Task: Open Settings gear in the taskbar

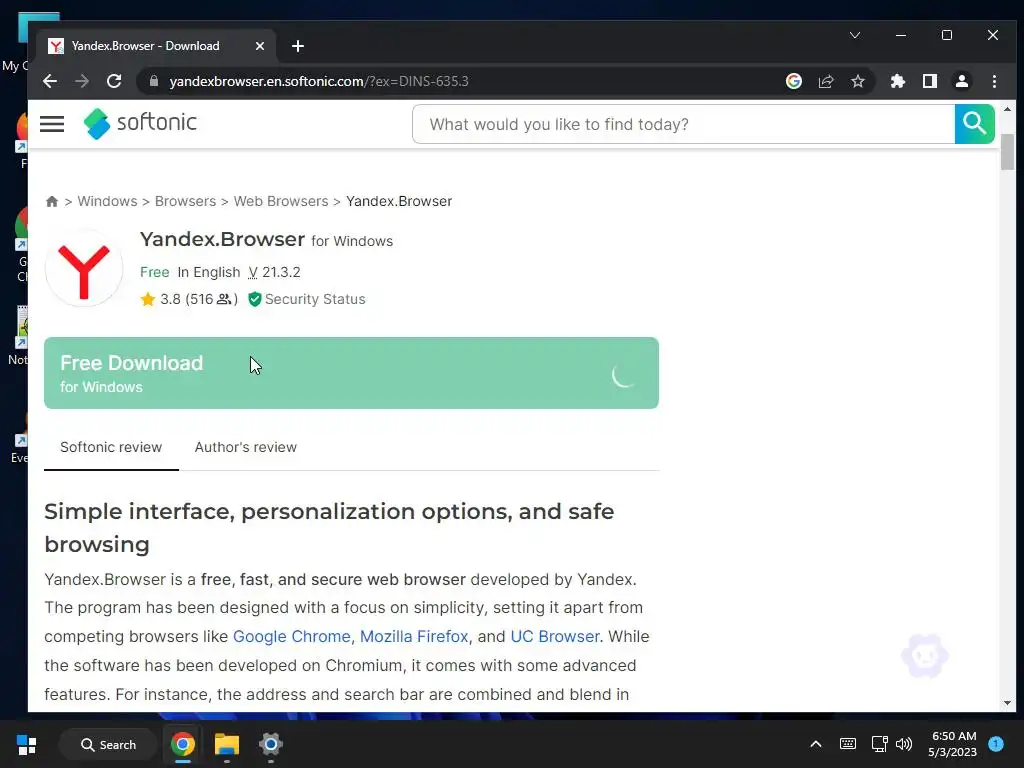Action: click(x=270, y=744)
